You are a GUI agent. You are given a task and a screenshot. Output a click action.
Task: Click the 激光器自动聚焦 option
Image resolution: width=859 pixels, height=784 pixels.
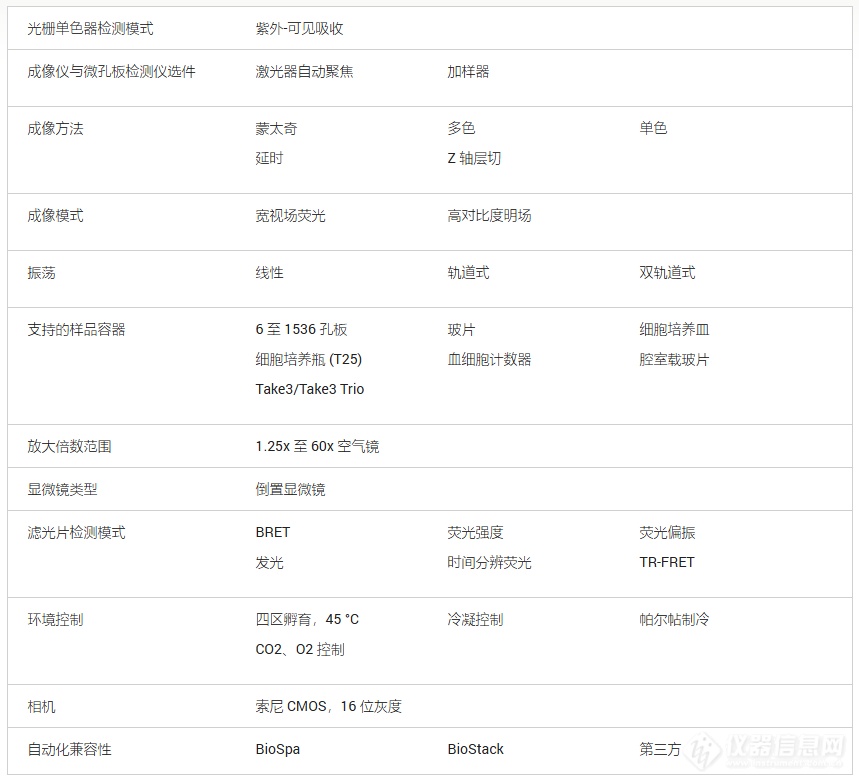304,72
